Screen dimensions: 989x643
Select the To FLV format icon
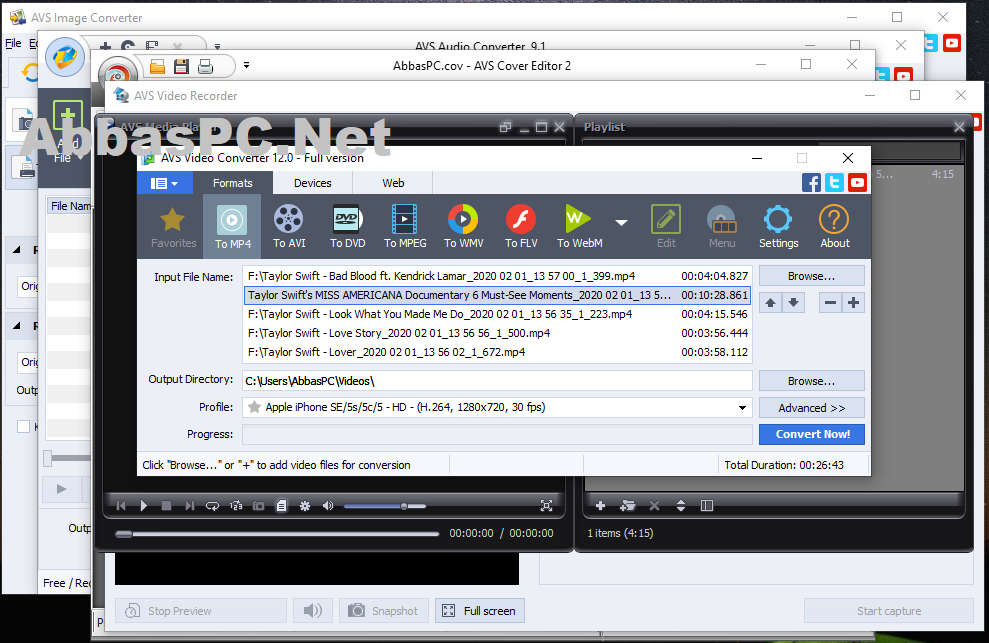(x=521, y=227)
